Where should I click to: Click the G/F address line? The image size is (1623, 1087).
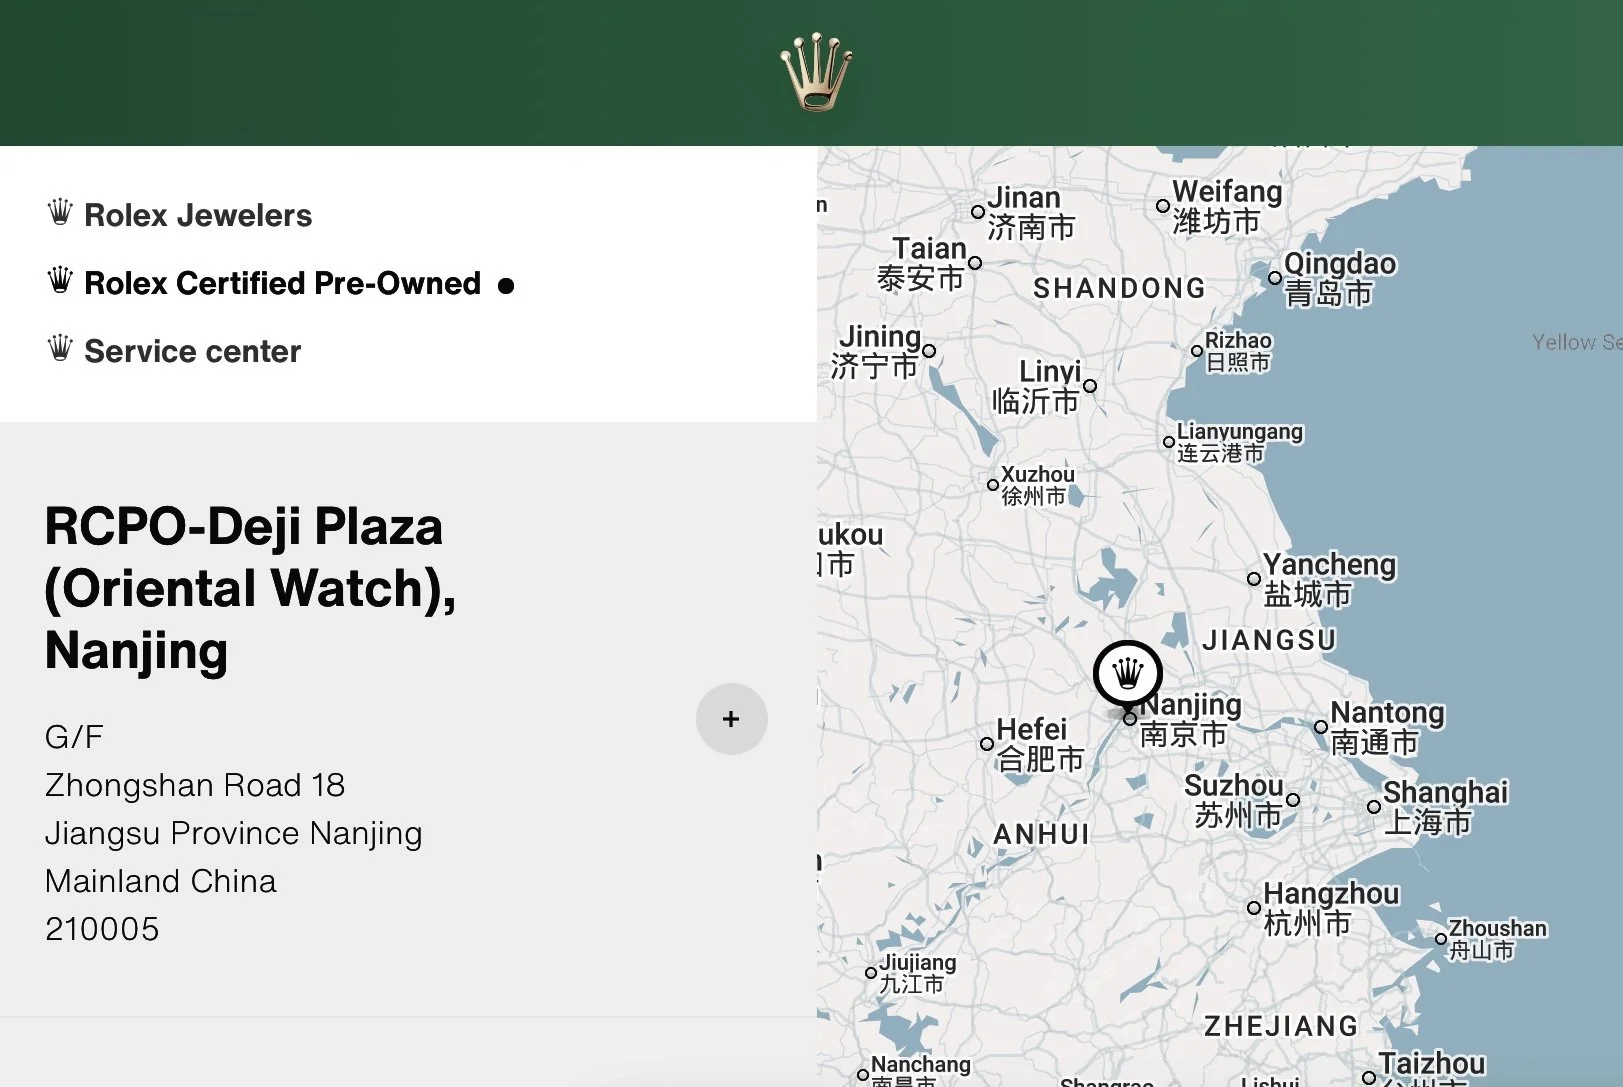(74, 737)
